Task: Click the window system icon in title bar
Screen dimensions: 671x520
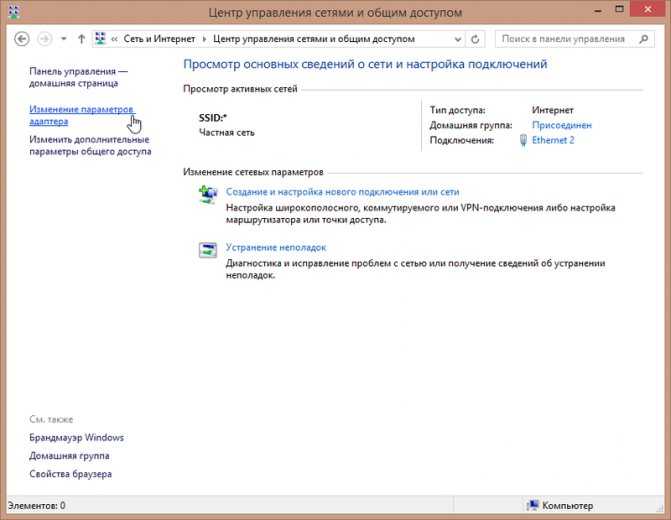Action: 14,12
